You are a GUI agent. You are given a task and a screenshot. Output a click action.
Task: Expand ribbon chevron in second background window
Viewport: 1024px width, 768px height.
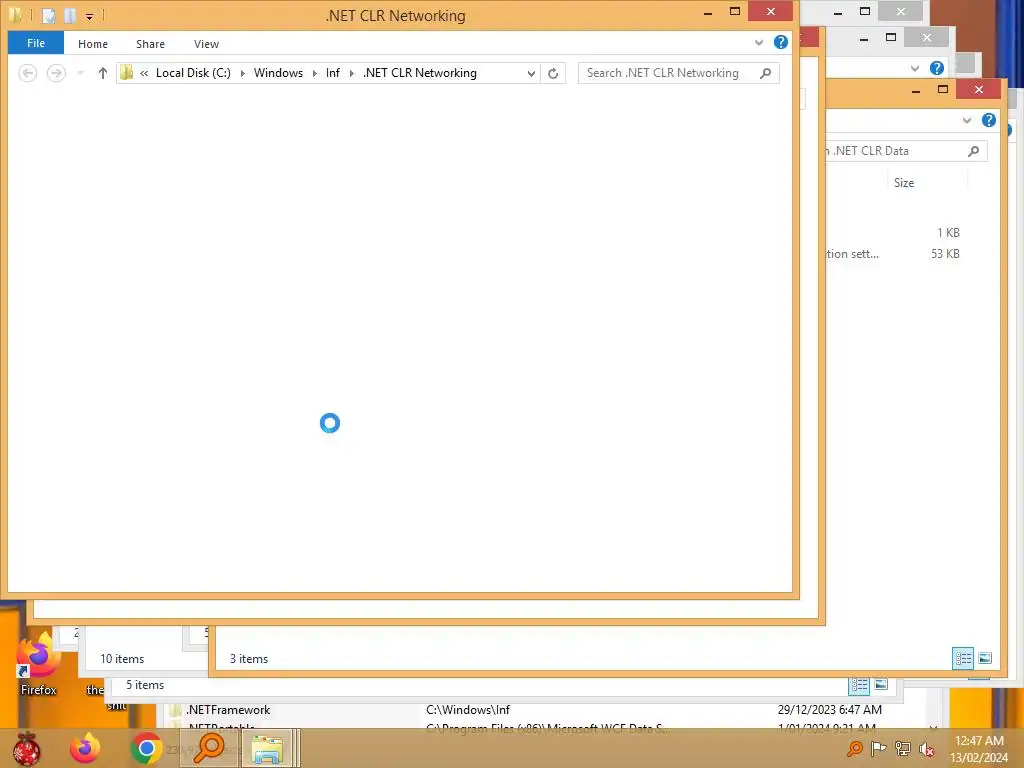915,68
